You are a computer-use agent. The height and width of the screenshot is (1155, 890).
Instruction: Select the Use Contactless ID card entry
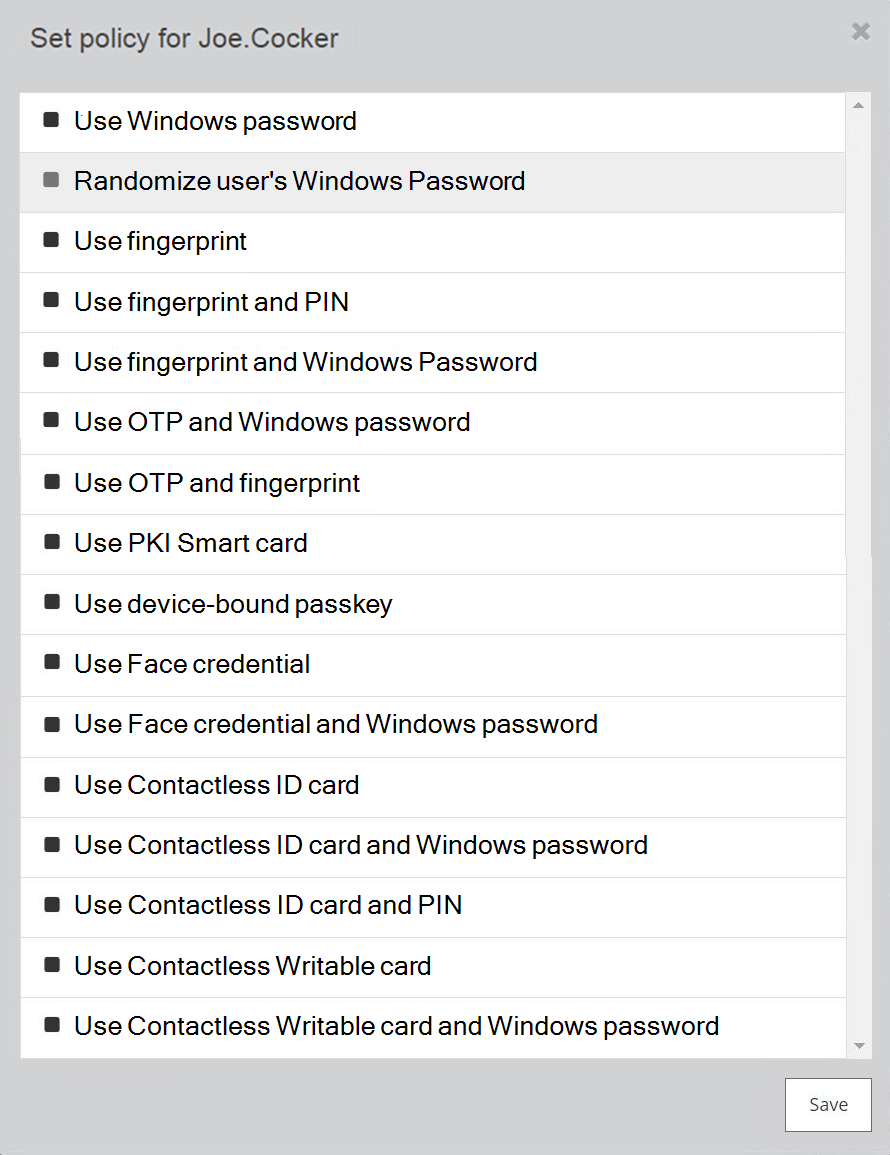(216, 785)
